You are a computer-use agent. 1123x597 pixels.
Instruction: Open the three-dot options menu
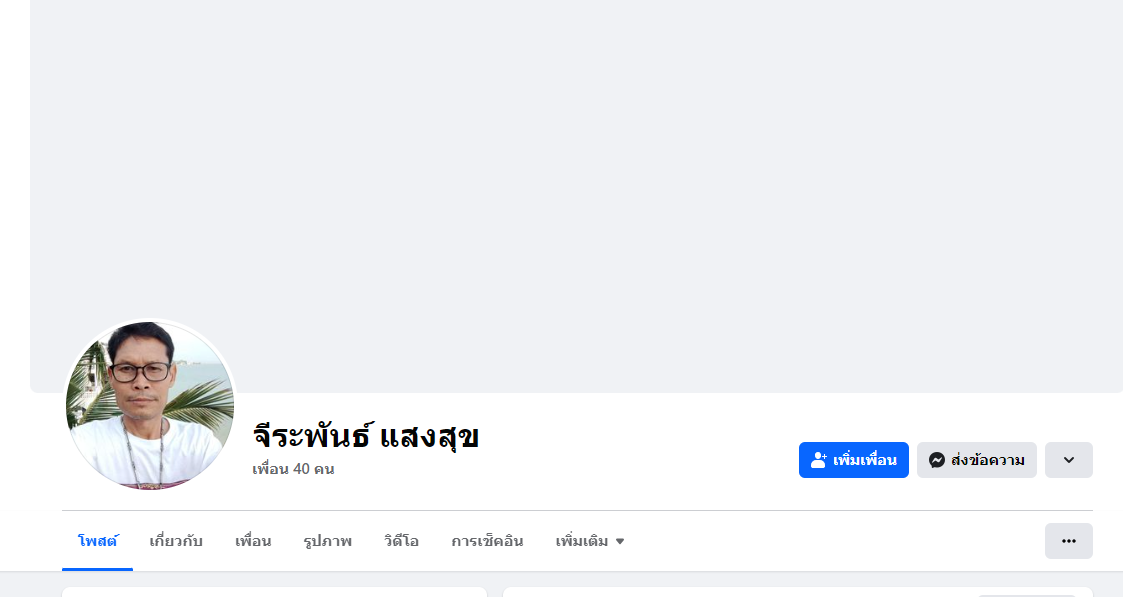coord(1068,541)
